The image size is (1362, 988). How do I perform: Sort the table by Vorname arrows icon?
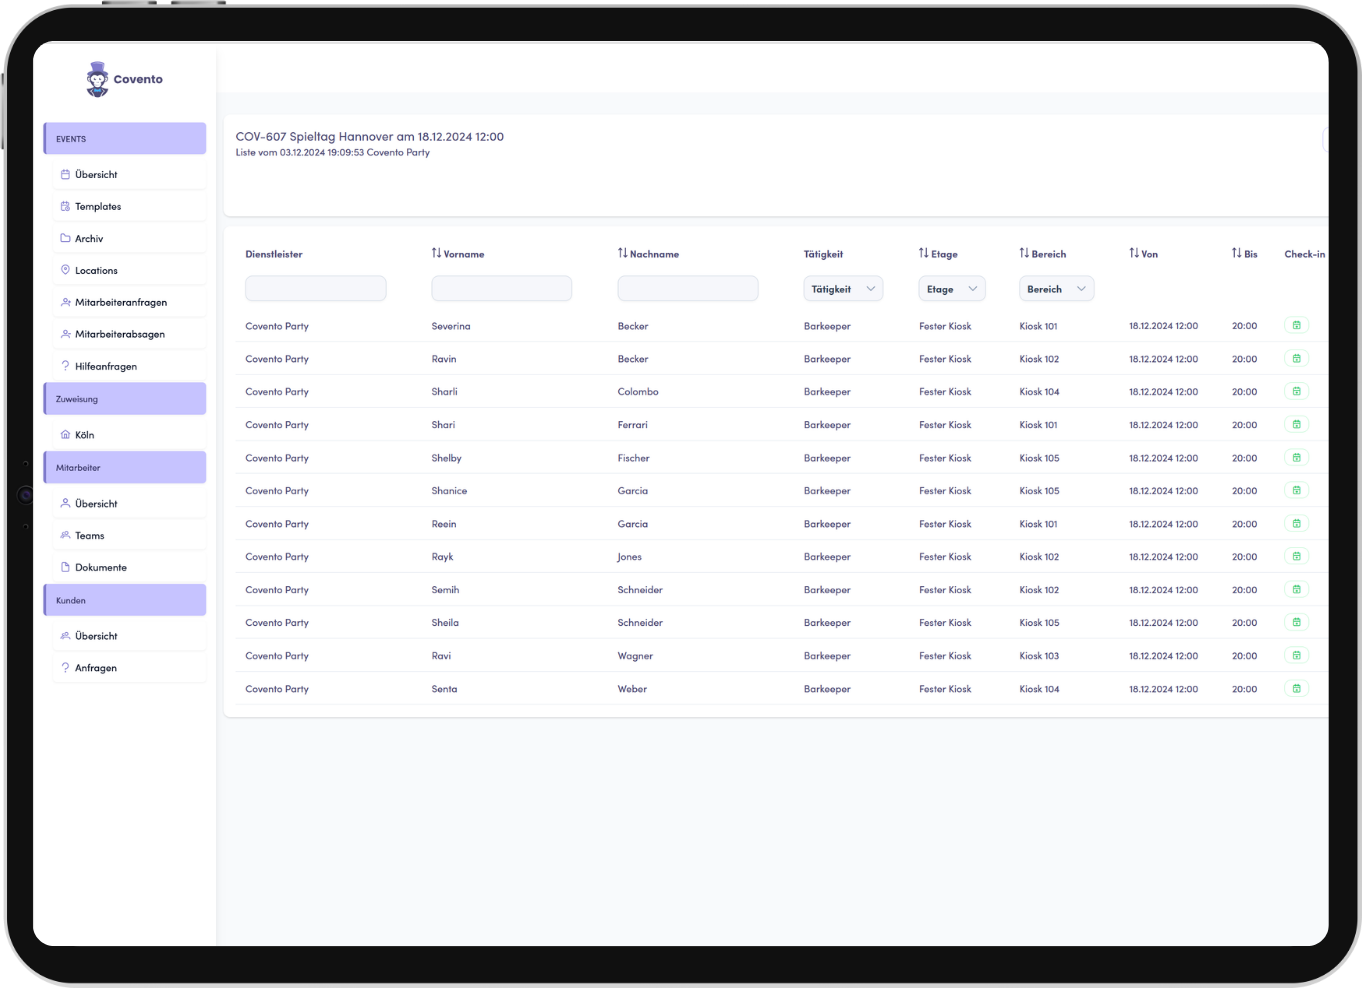(436, 253)
